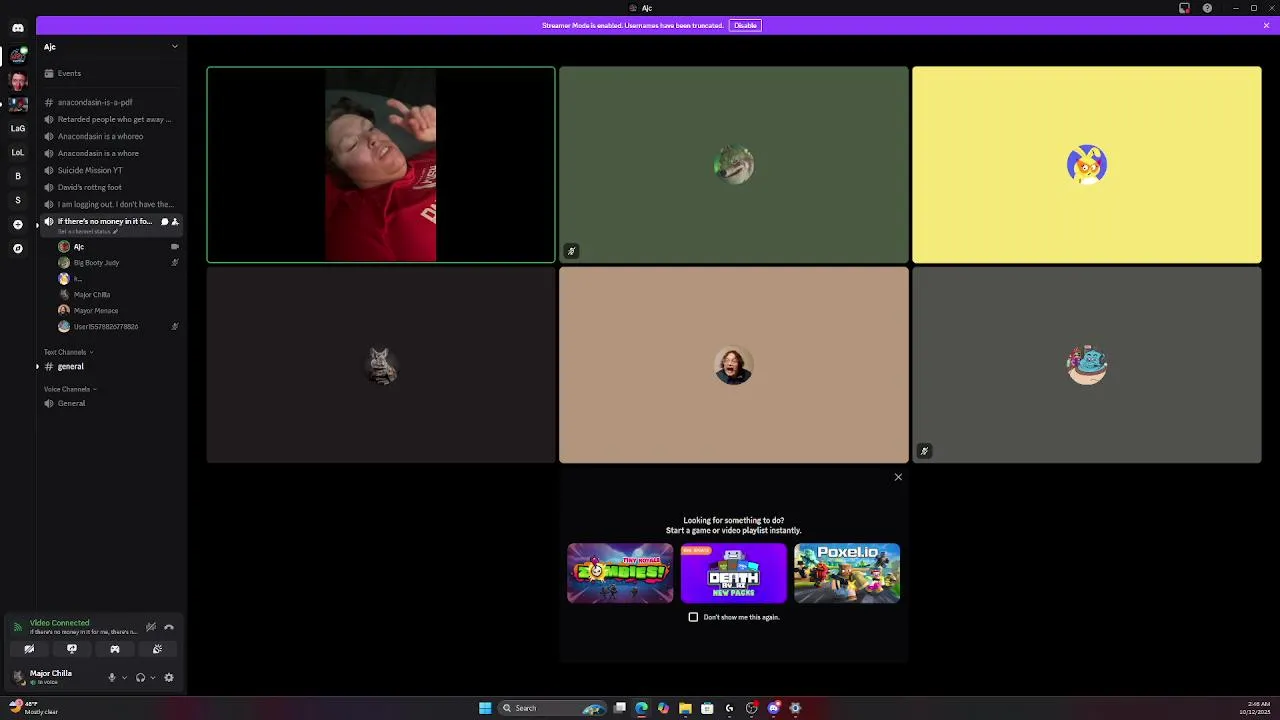
Task: Open the Discover servers compass icon
Action: (x=18, y=248)
